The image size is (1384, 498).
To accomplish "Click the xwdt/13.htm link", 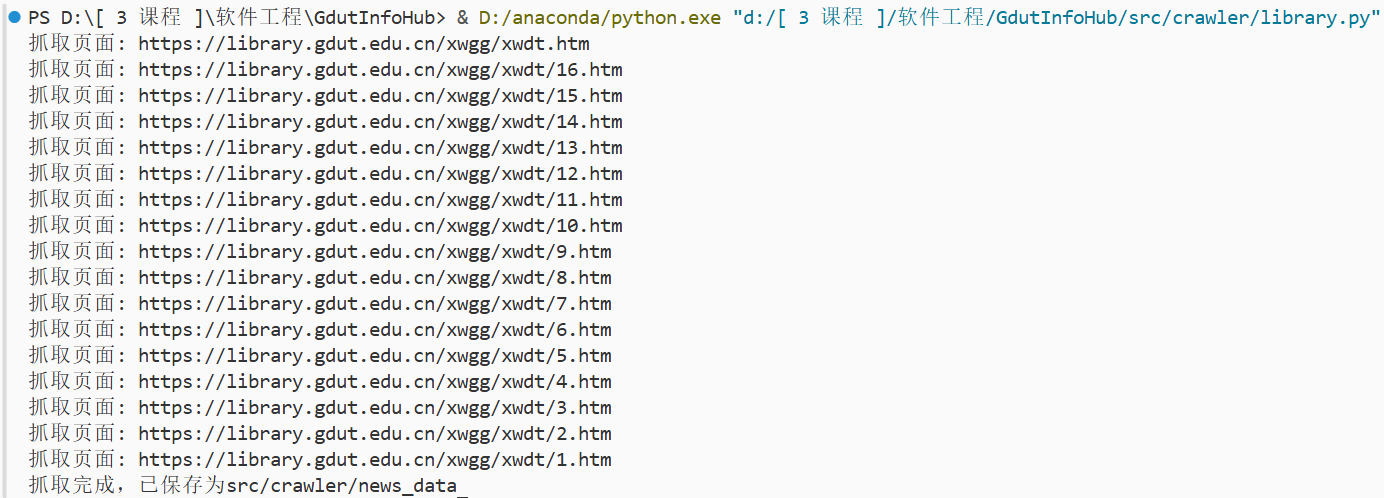I will tap(380, 148).
